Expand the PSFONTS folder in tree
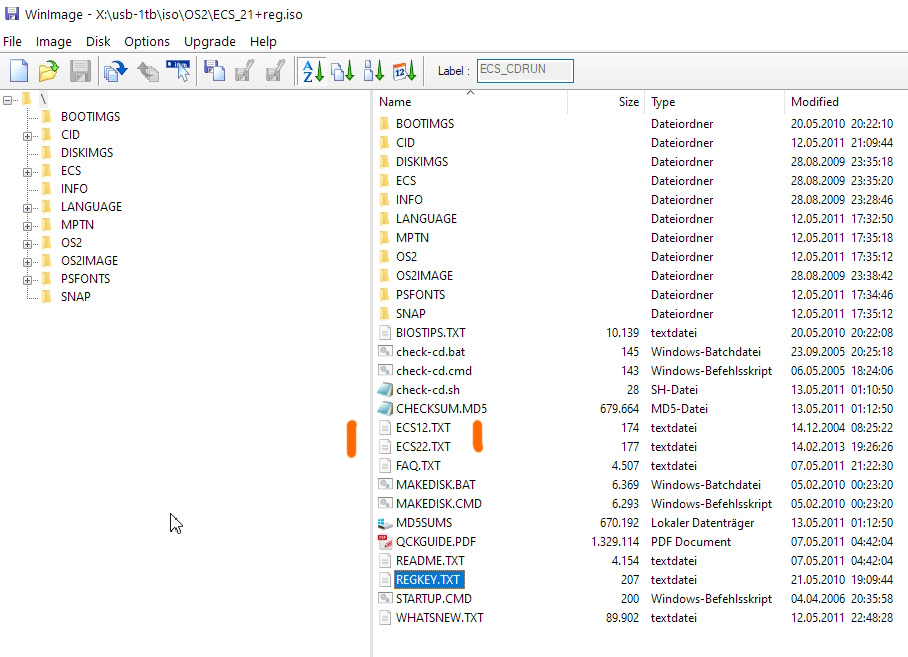The width and height of the screenshot is (908, 657). coord(27,280)
